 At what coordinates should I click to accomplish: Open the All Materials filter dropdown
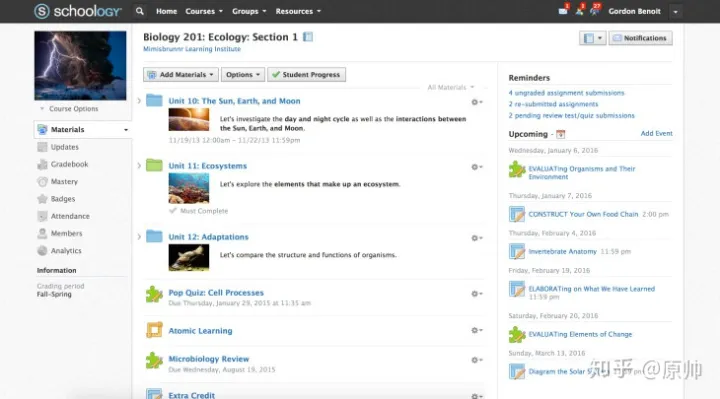[450, 87]
